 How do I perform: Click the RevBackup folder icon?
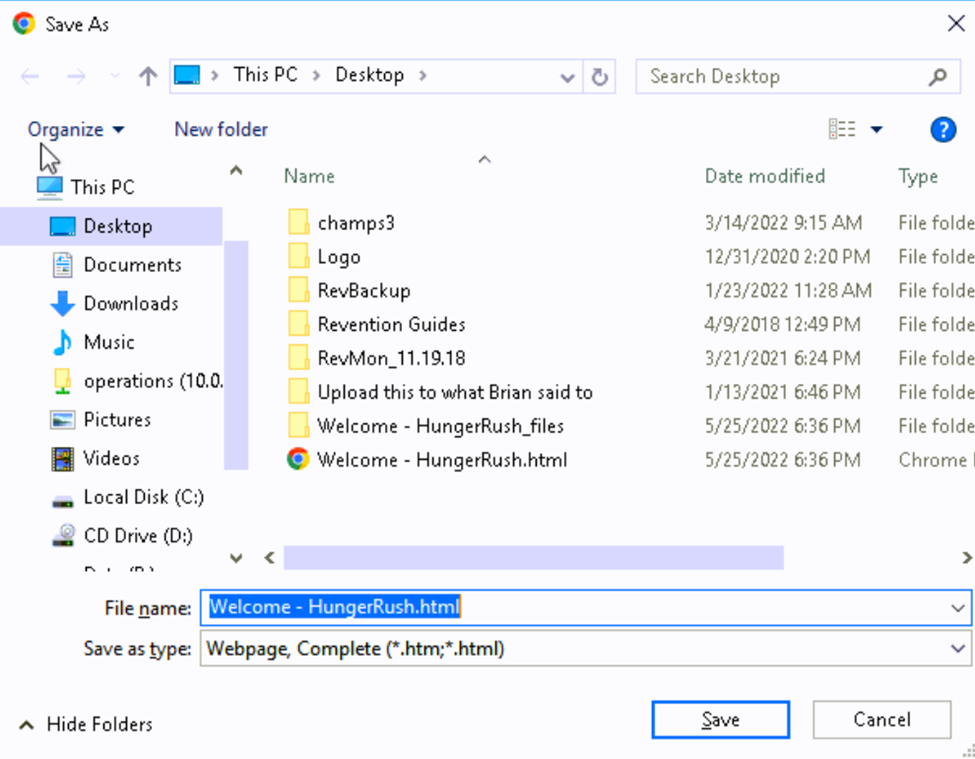pyautogui.click(x=298, y=290)
